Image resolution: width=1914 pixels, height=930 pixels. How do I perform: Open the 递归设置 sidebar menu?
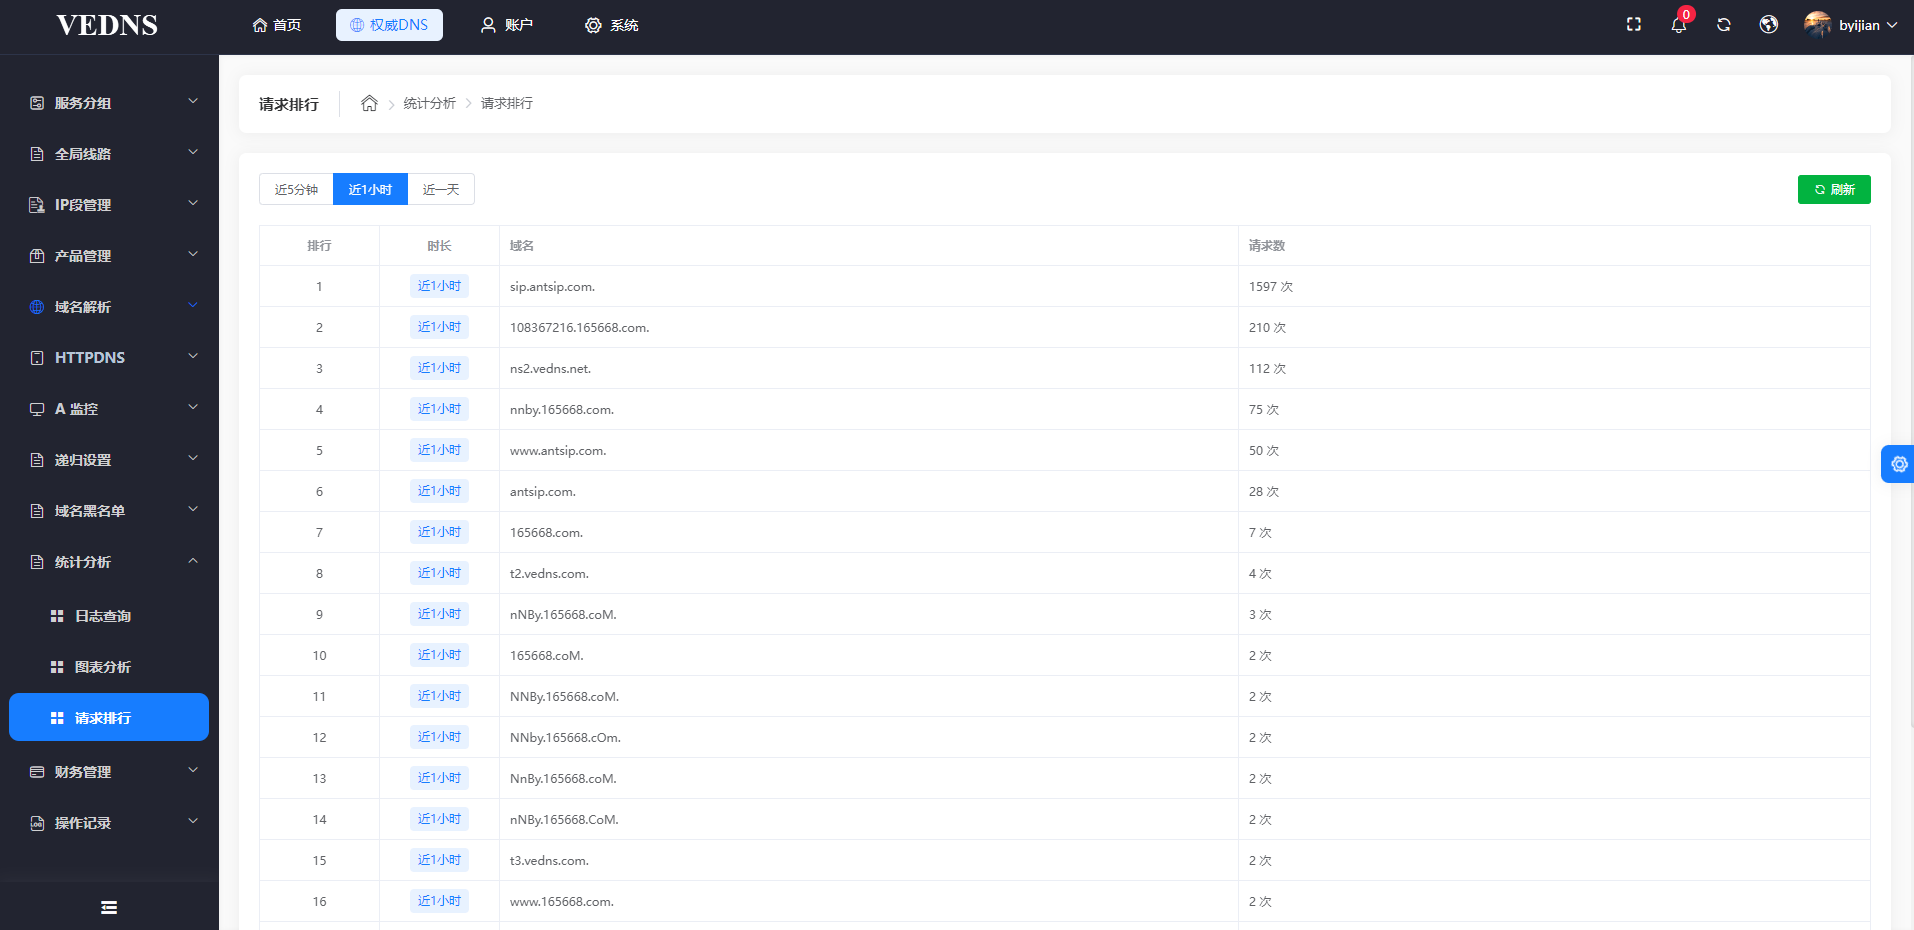coord(109,460)
